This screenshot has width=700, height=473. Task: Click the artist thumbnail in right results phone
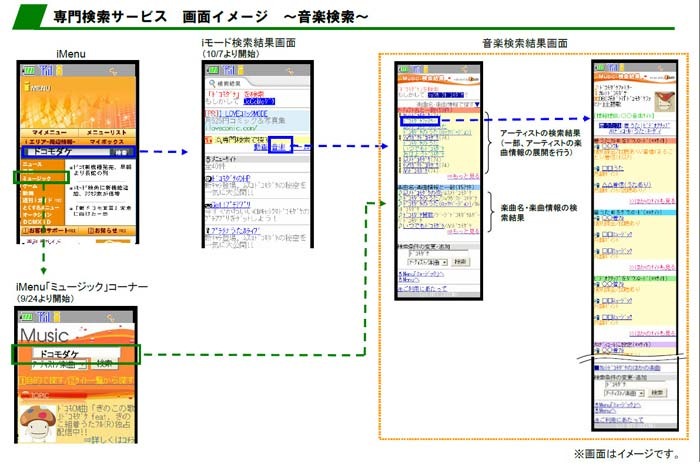point(664,102)
